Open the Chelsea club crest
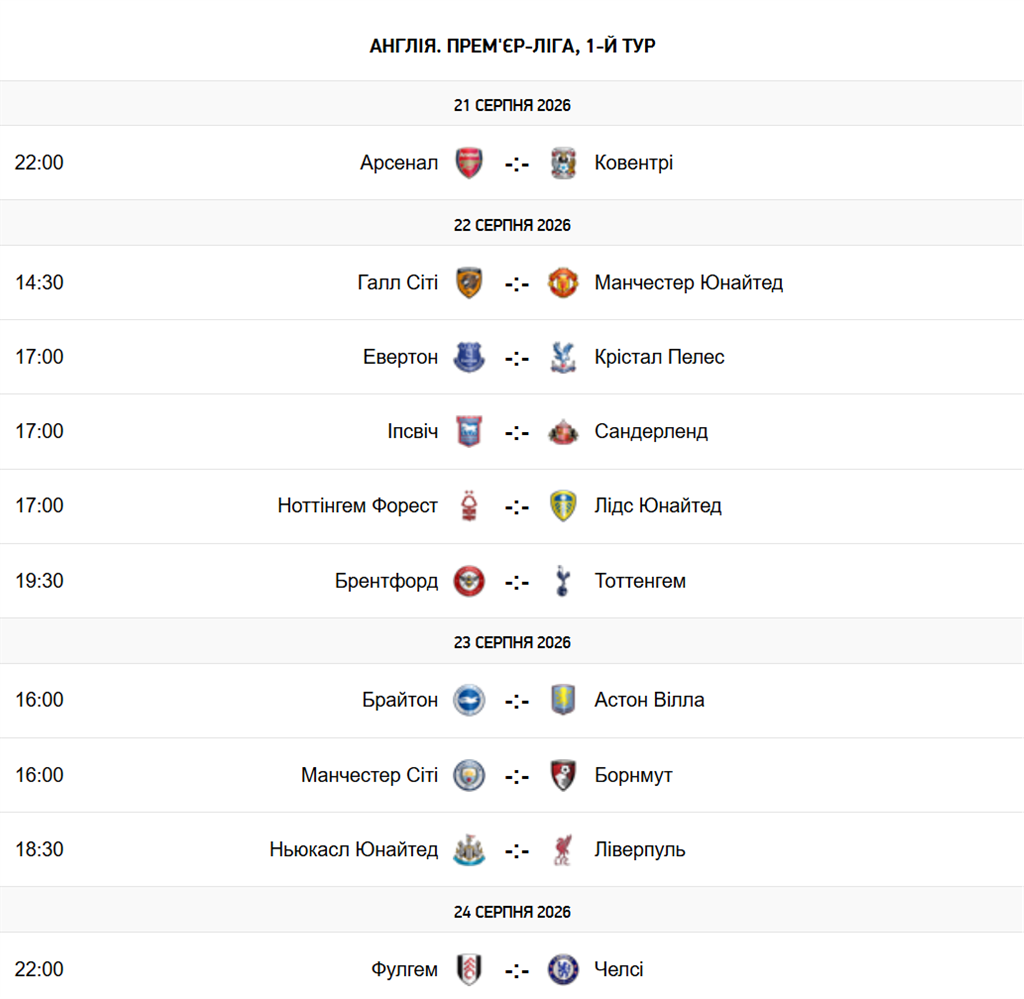This screenshot has width=1024, height=999. [x=563, y=970]
